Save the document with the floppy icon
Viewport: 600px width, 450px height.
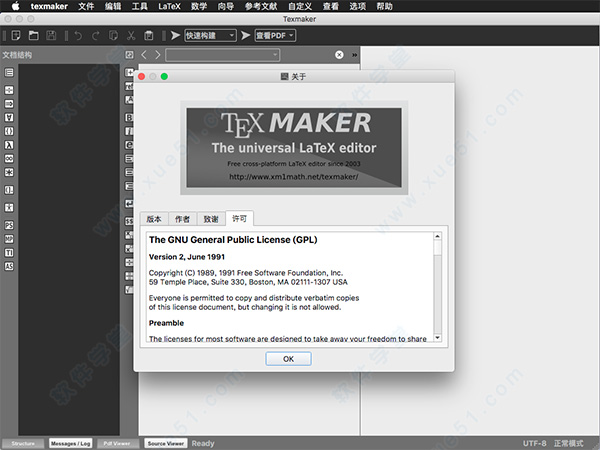tap(51, 36)
